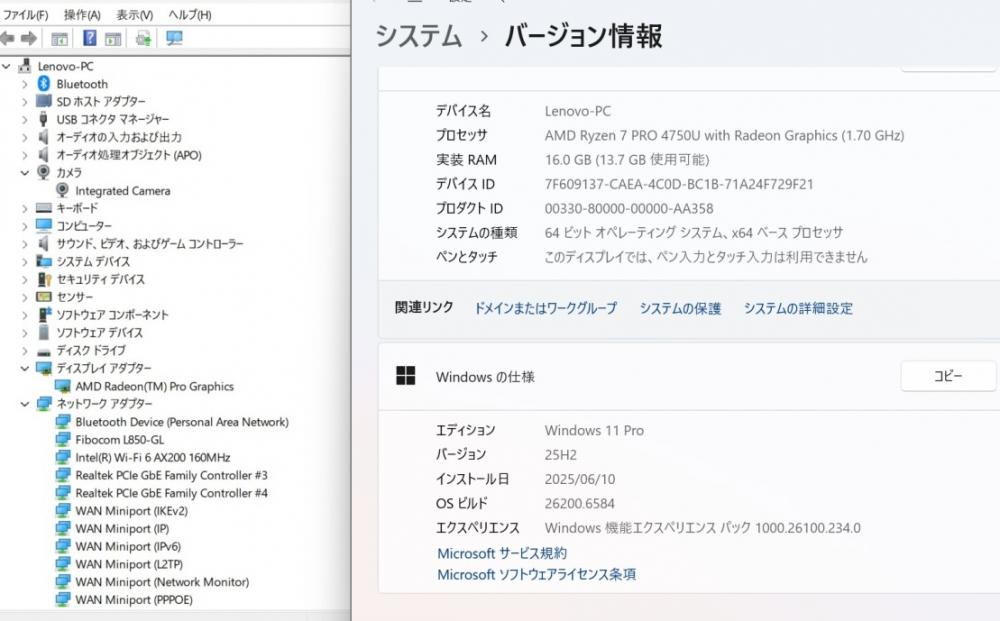Open the ヘルプ(H) menu
Viewport: 1000px width, 621px height.
point(189,14)
